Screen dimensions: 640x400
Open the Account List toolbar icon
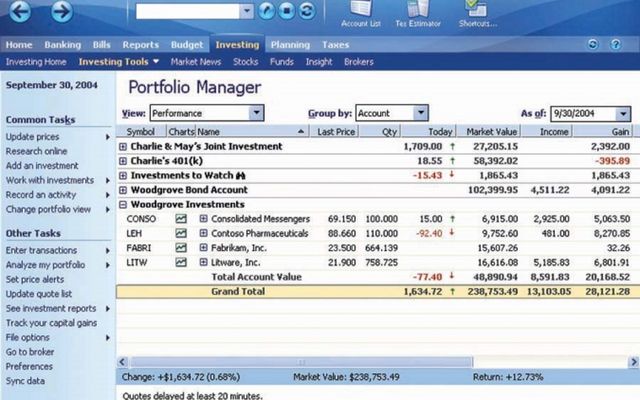[x=361, y=14]
